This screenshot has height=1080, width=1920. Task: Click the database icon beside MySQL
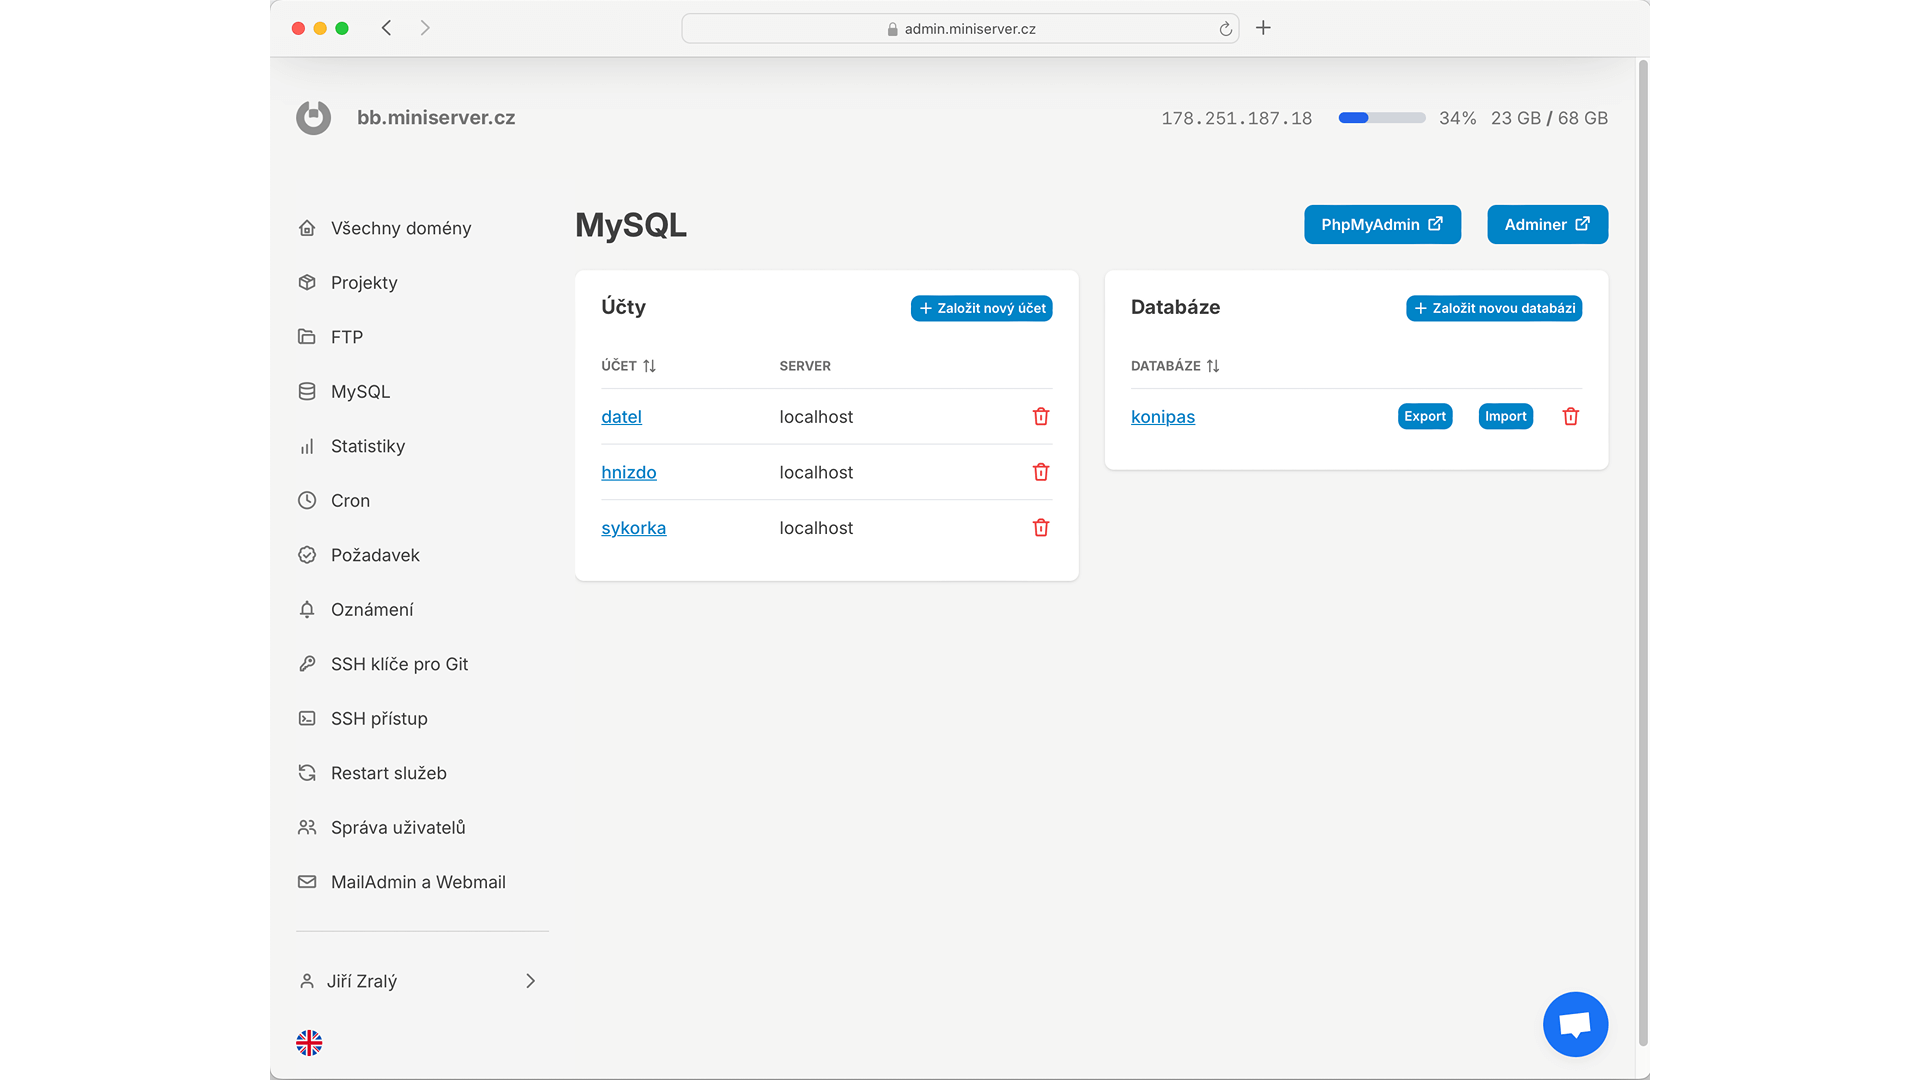tap(307, 391)
